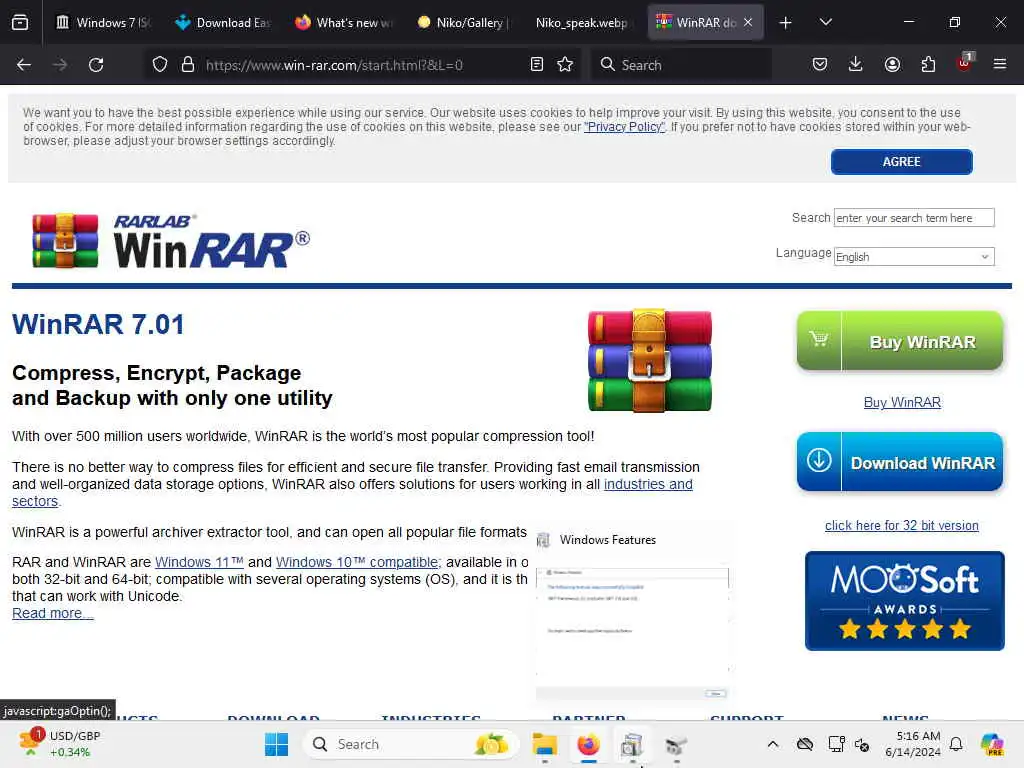
Task: Switch to the Download Eas tab
Action: point(224,23)
